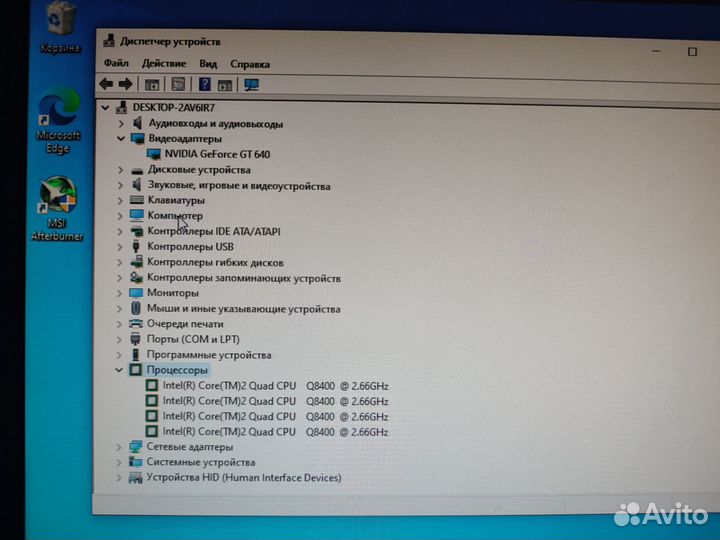Screen dimensions: 720x540
Task: Open the Справка menu
Action: [250, 64]
